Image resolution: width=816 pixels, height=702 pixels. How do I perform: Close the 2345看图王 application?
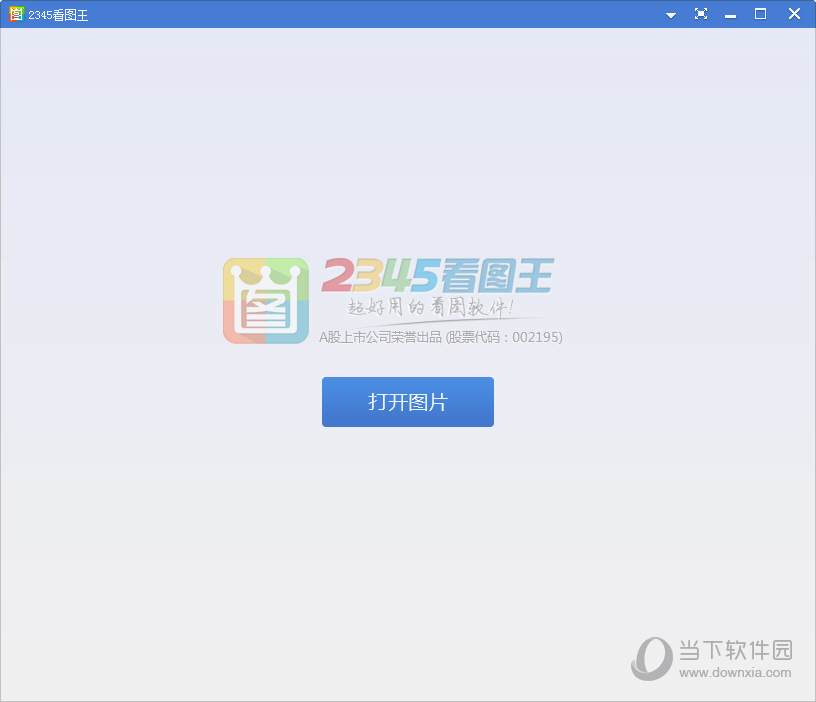(x=793, y=14)
